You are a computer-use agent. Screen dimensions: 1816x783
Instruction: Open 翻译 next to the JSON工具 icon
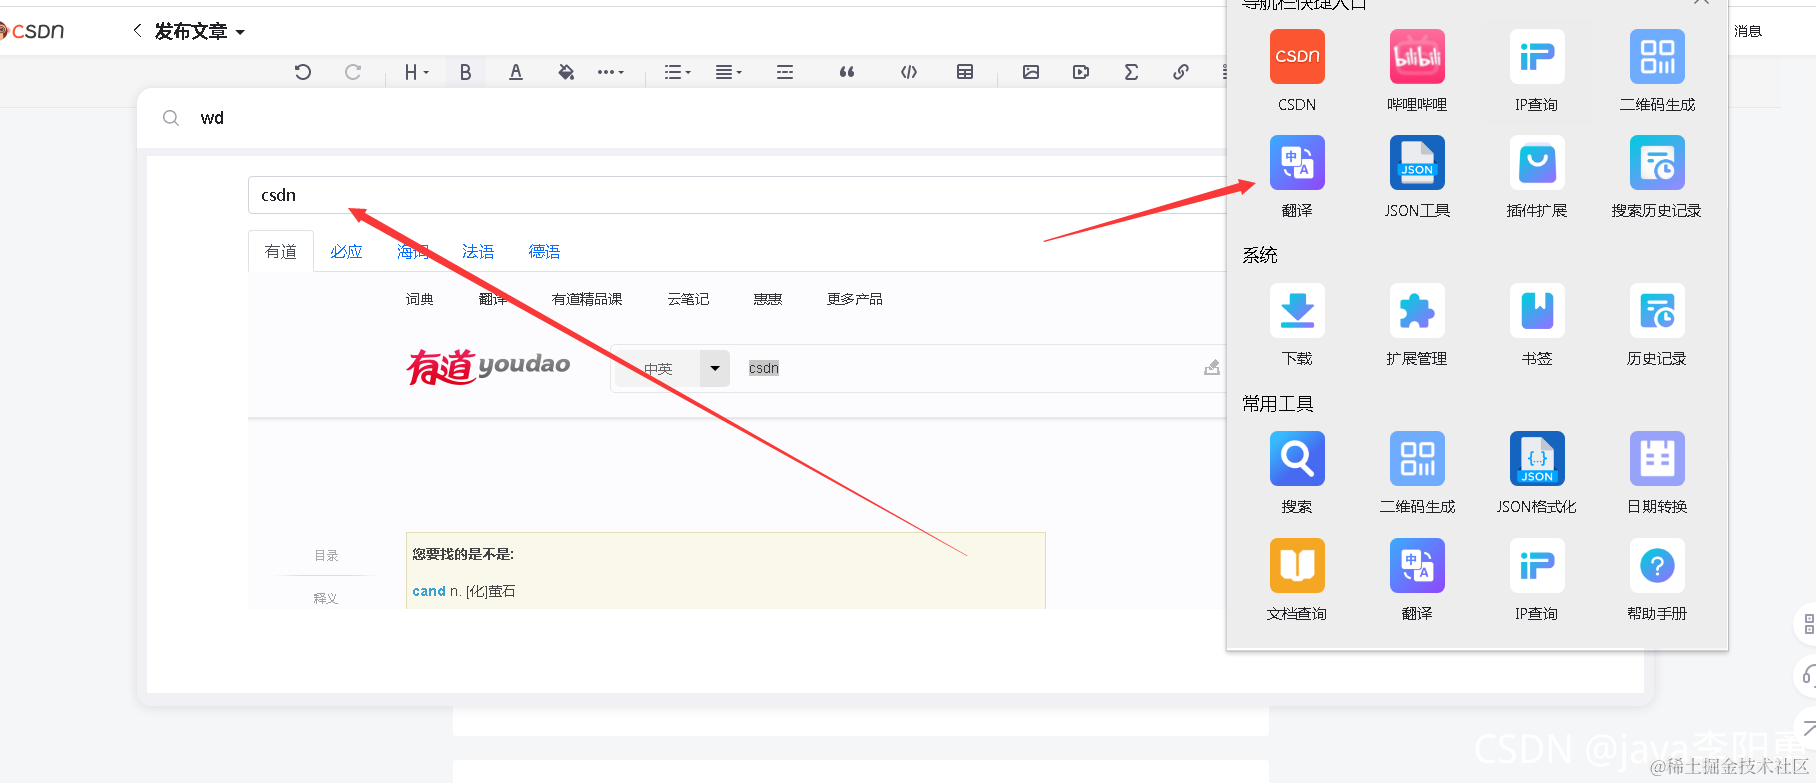pyautogui.click(x=1297, y=163)
